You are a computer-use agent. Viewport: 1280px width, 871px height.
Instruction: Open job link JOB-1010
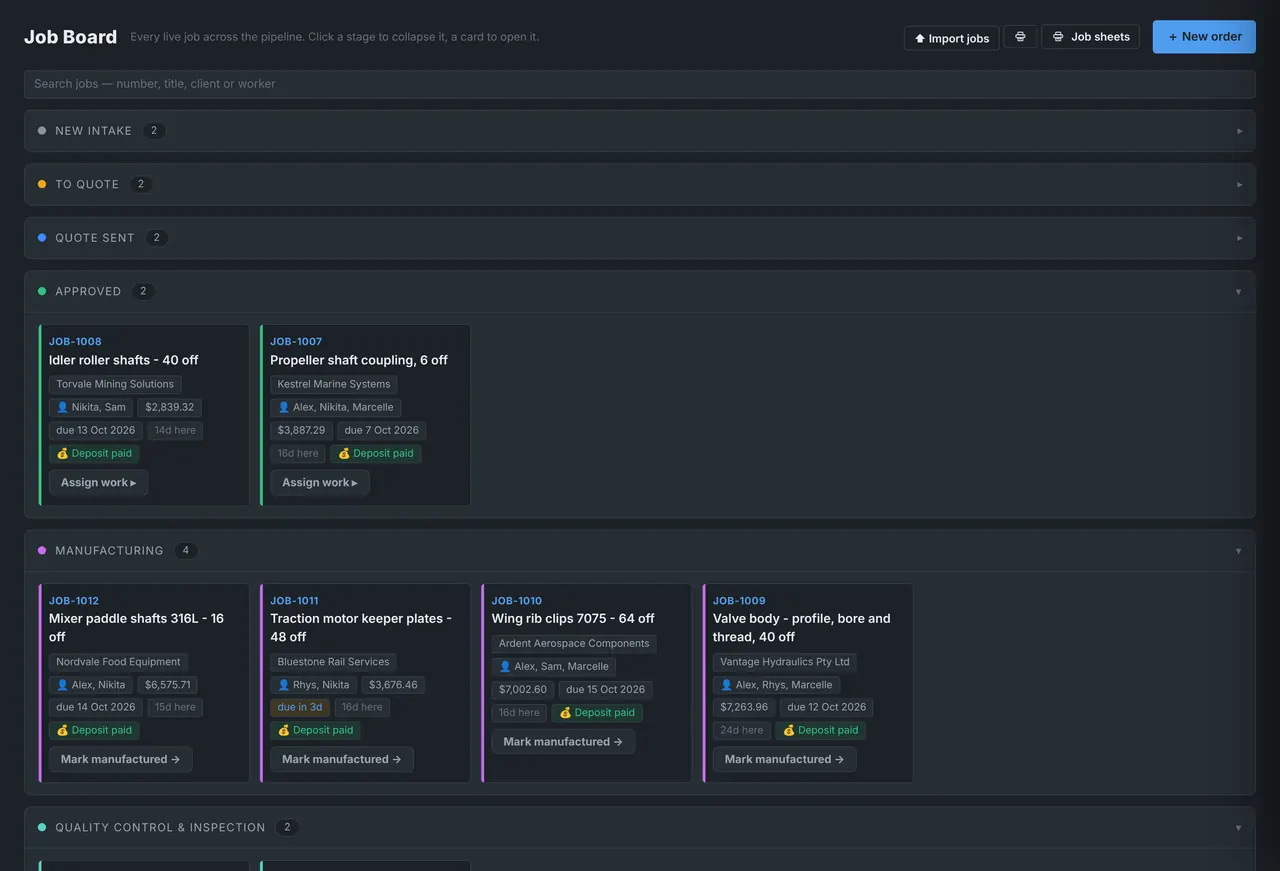[x=517, y=601]
